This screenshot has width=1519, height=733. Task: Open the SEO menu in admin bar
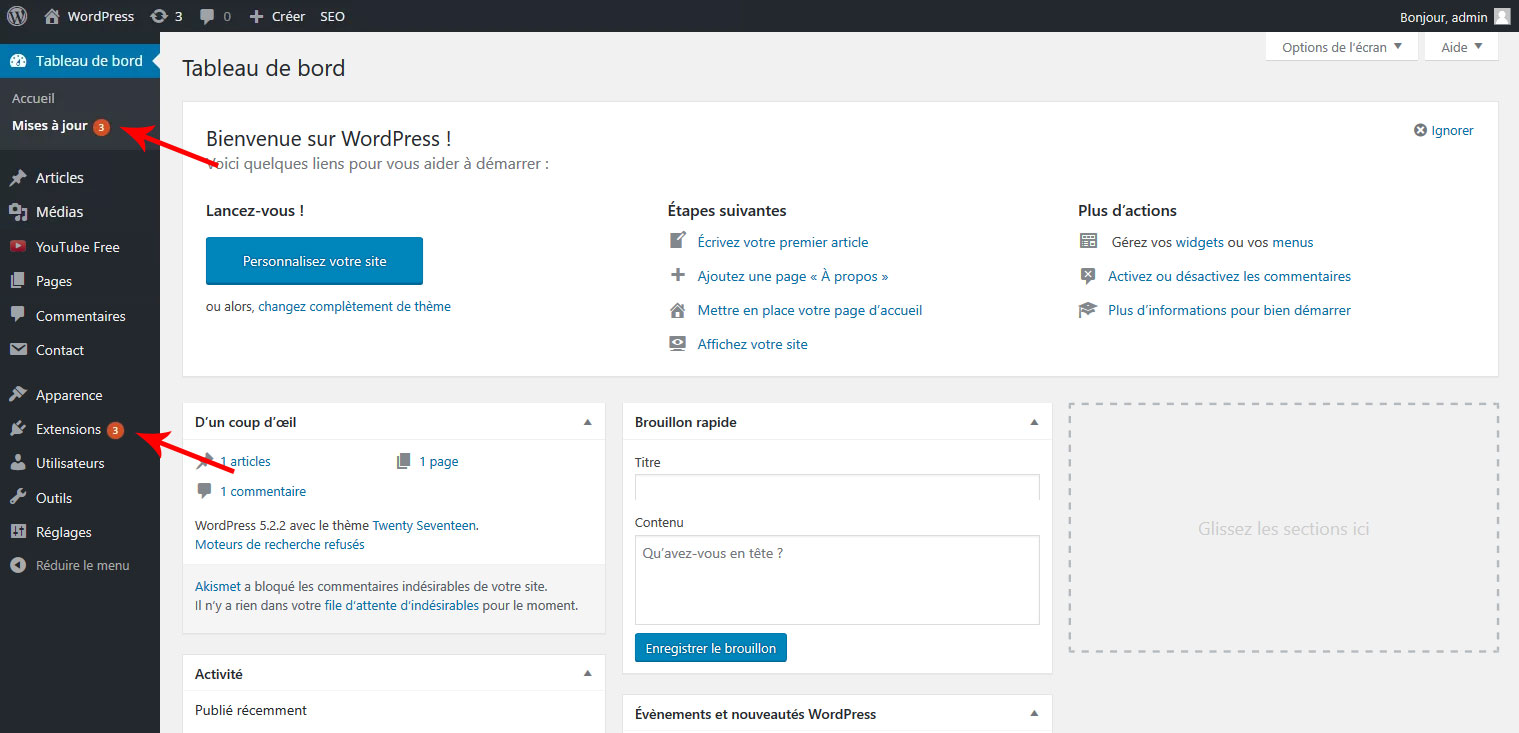coord(332,16)
